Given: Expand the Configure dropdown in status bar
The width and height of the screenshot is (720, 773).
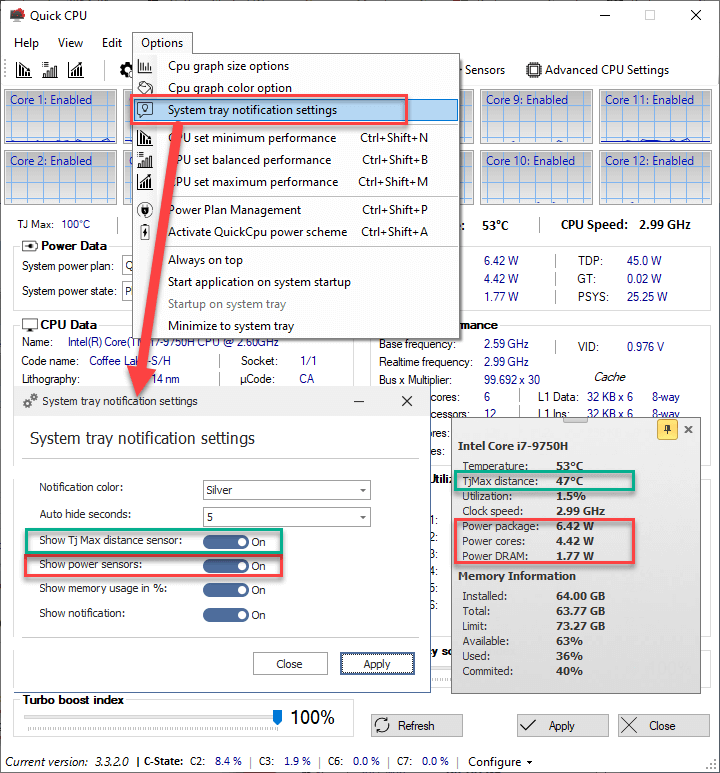Looking at the screenshot, I should 500,762.
